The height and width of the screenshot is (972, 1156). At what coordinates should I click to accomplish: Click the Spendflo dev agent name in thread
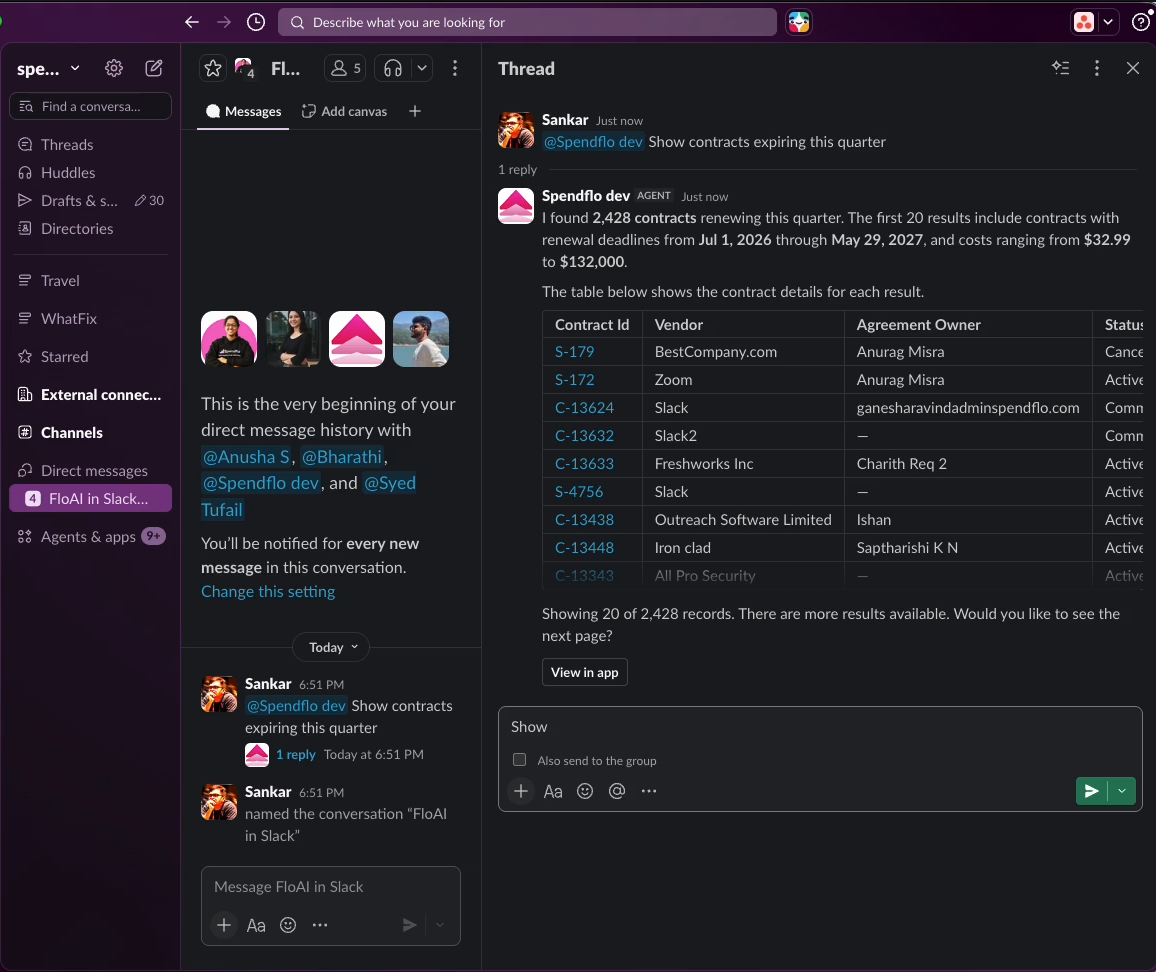585,195
